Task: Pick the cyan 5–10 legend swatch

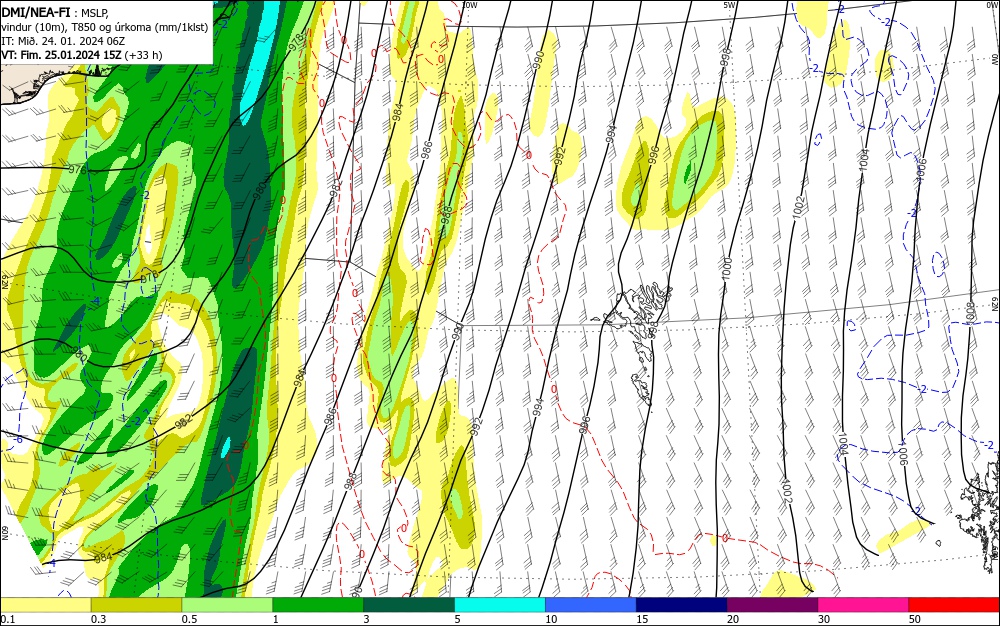Action: click(x=500, y=605)
